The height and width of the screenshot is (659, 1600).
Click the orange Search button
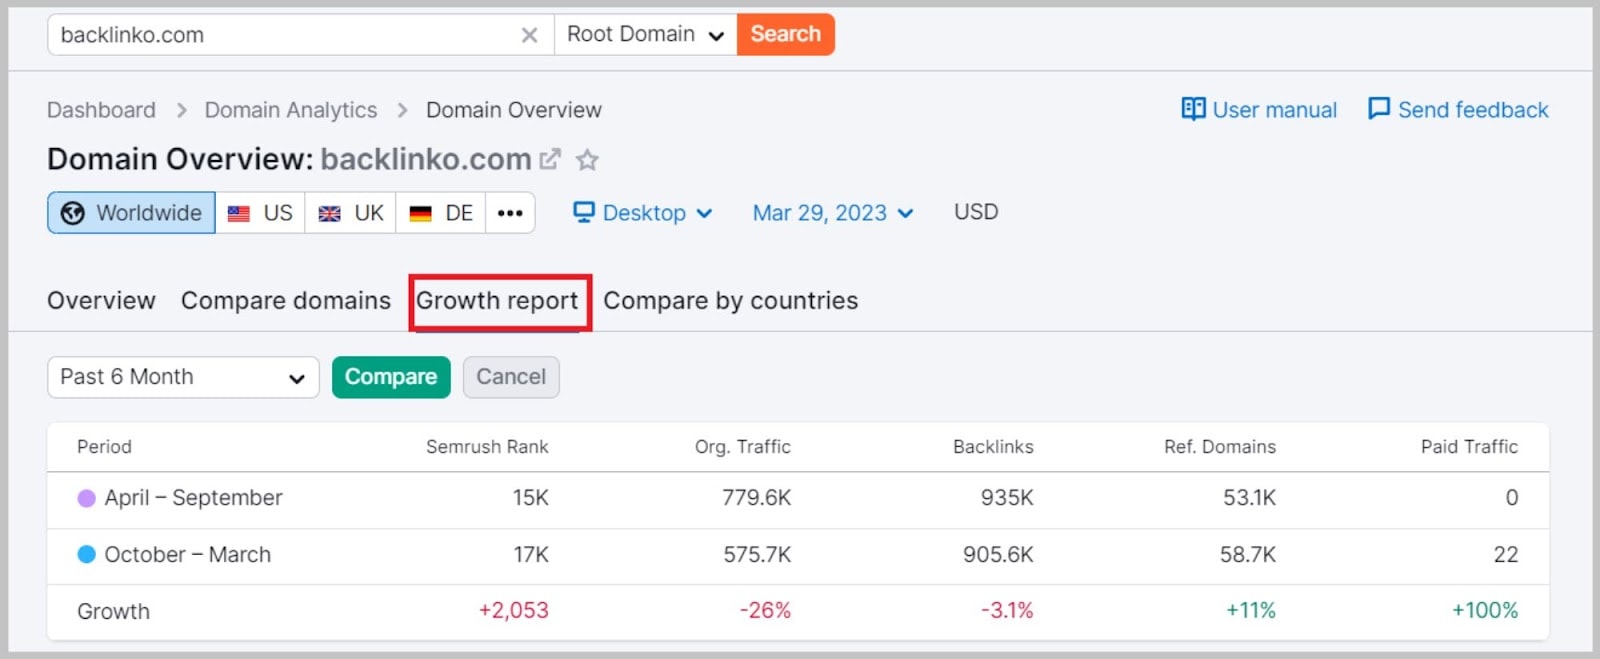click(786, 35)
